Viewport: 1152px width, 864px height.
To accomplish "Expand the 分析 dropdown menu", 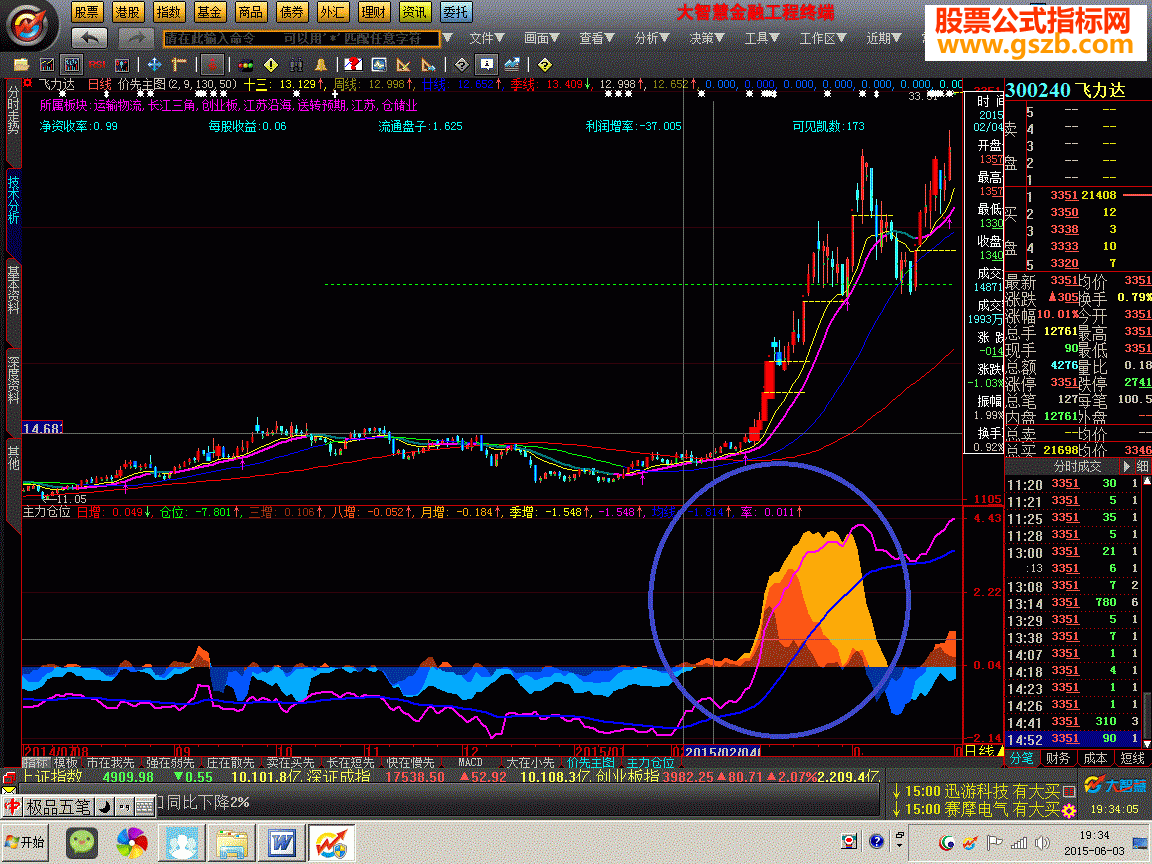I will pos(651,38).
